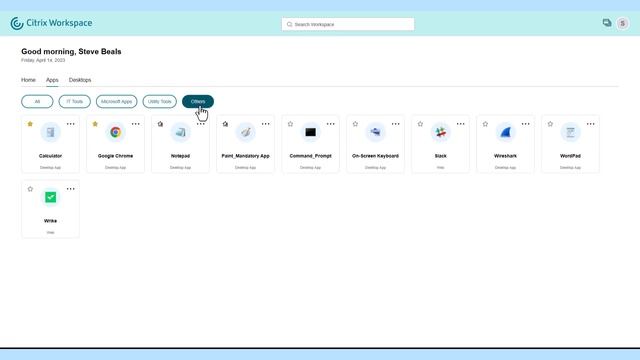Open the Slack app icon

point(440,132)
